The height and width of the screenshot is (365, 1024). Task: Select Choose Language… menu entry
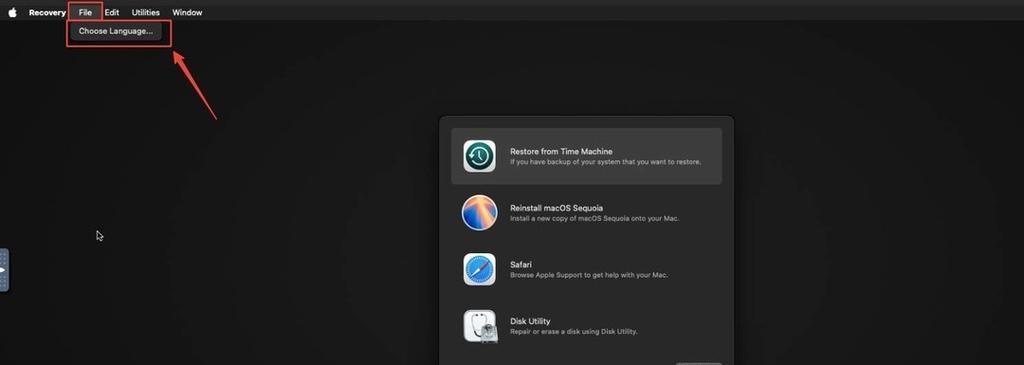click(x=116, y=31)
